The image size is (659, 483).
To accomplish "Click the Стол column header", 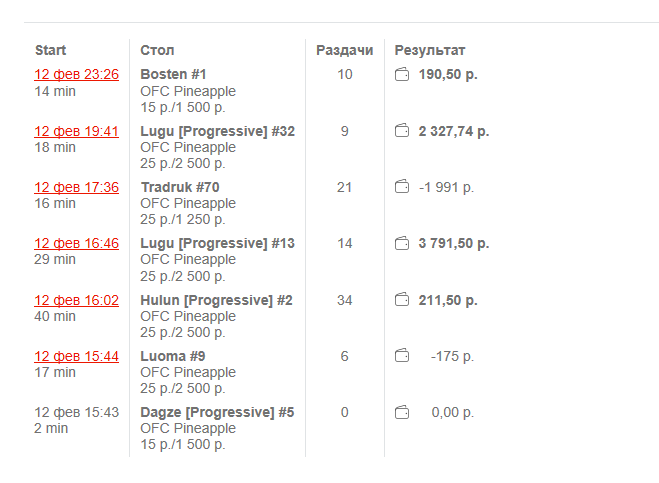I will coord(157,50).
